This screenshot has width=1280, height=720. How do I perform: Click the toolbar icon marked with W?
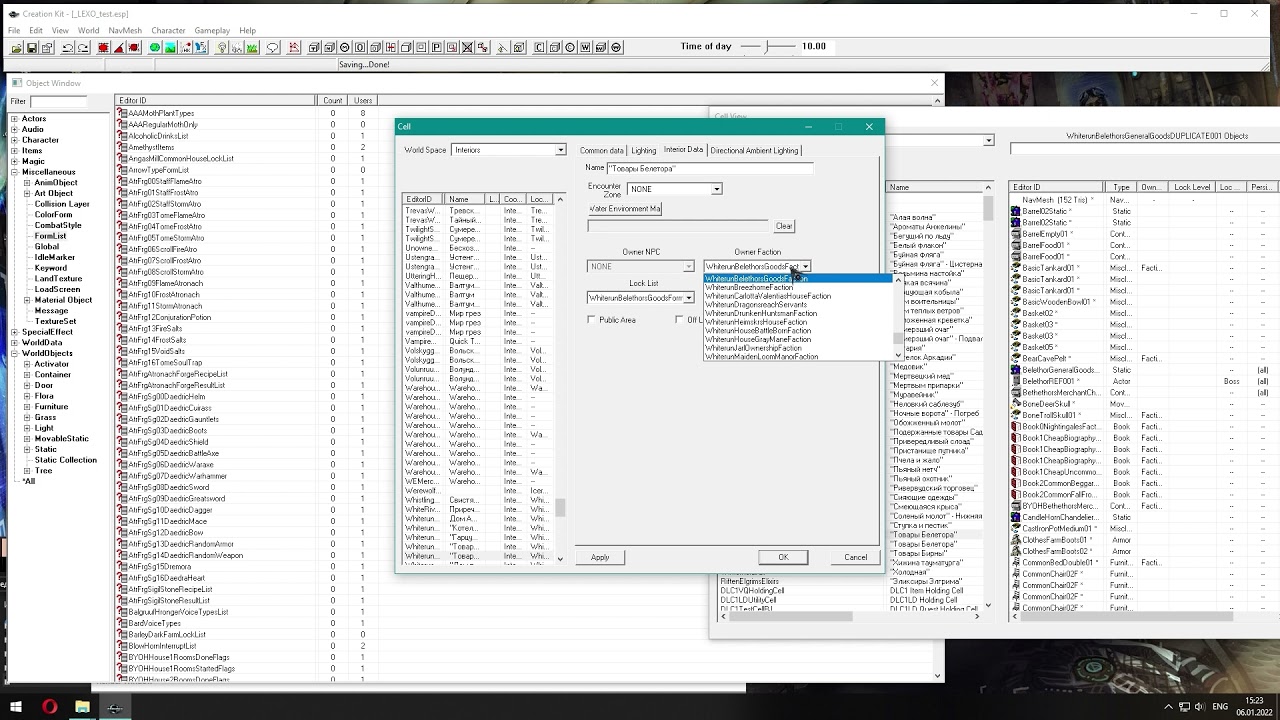tap(585, 47)
